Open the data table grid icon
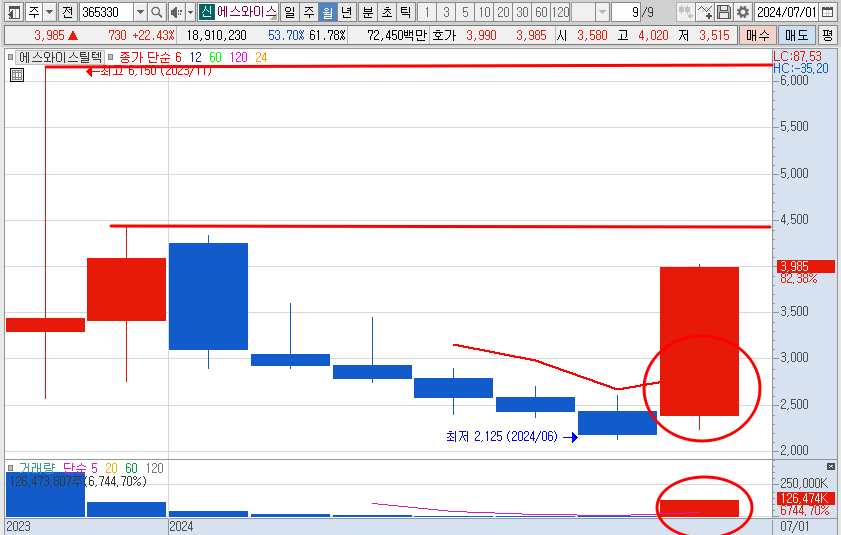 tap(17, 75)
